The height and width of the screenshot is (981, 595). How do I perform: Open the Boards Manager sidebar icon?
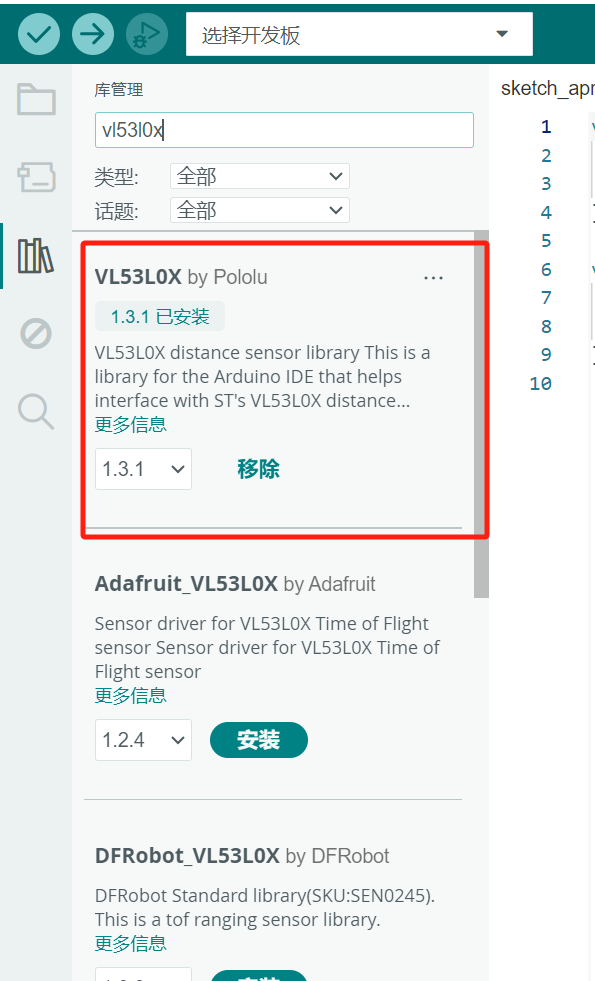(x=35, y=176)
